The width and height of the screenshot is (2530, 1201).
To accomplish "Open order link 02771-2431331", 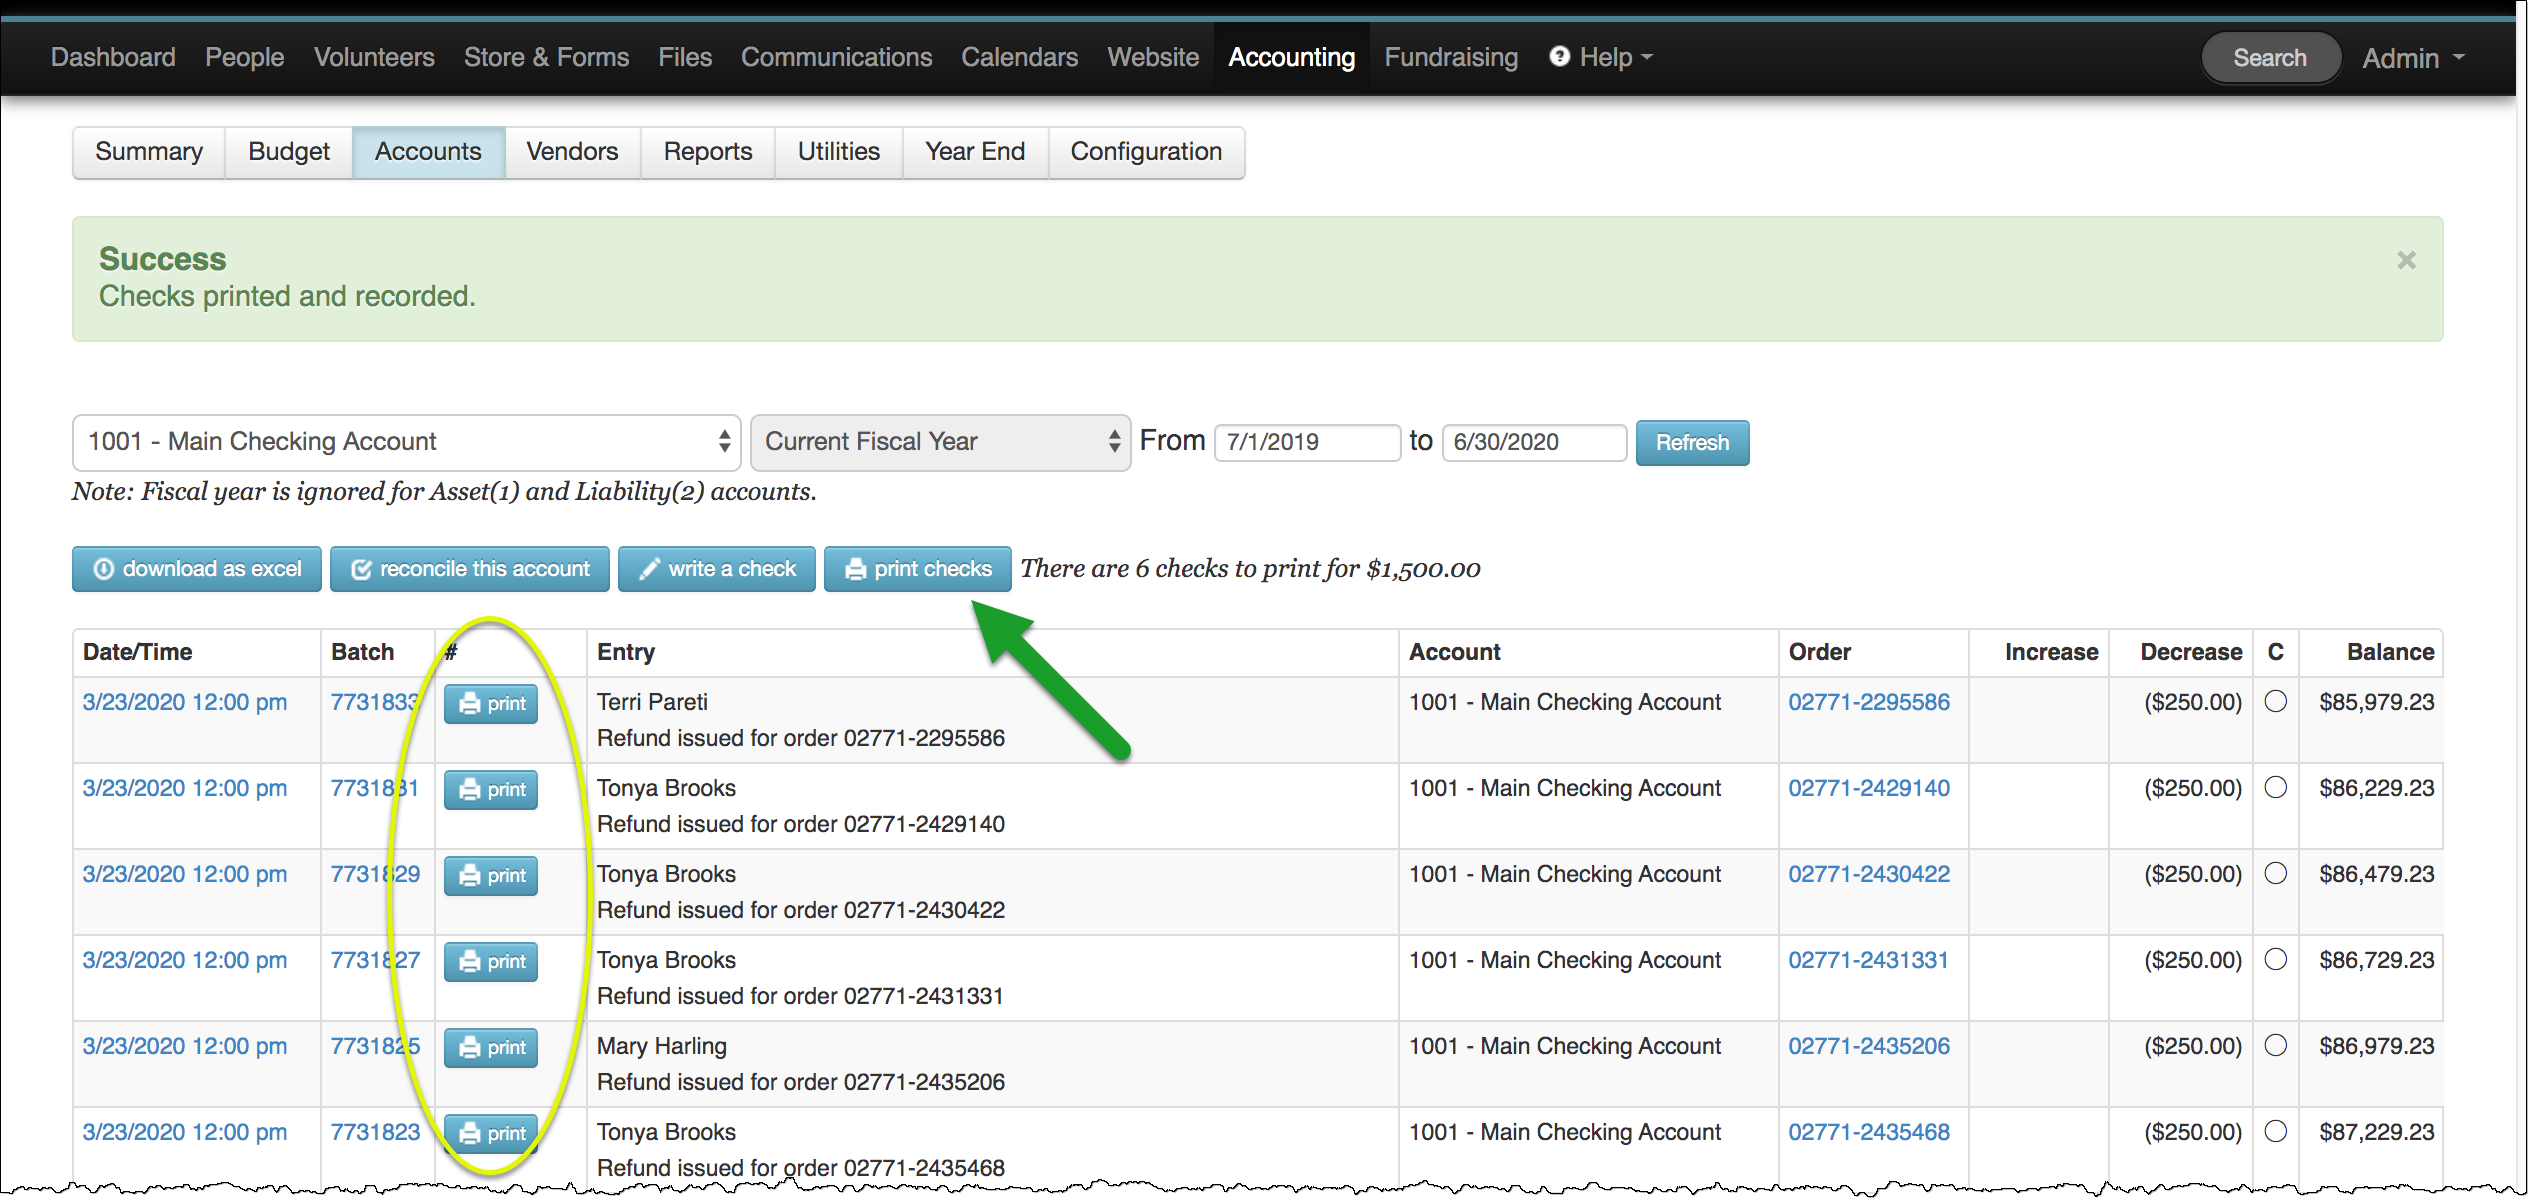I will (x=1867, y=960).
